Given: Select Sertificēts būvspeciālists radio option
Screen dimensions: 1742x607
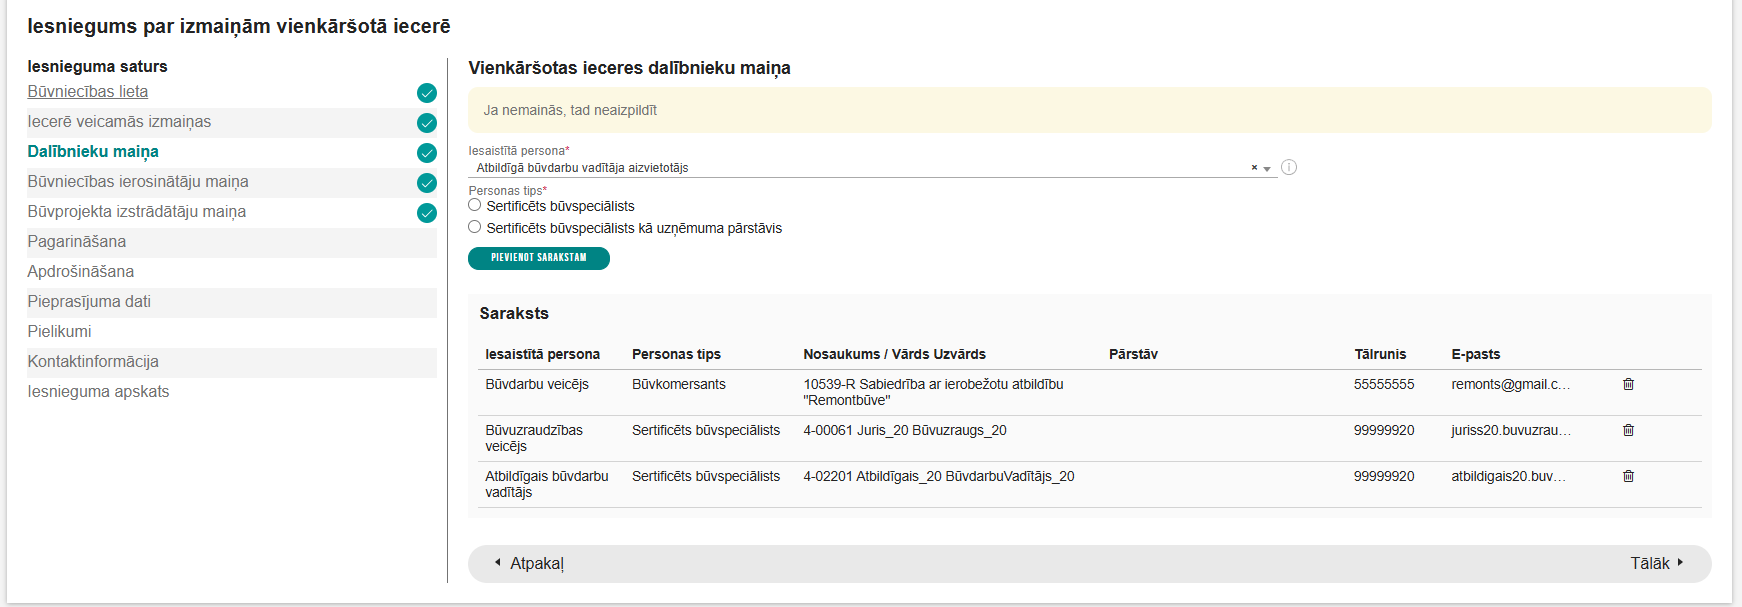Looking at the screenshot, I should (475, 205).
